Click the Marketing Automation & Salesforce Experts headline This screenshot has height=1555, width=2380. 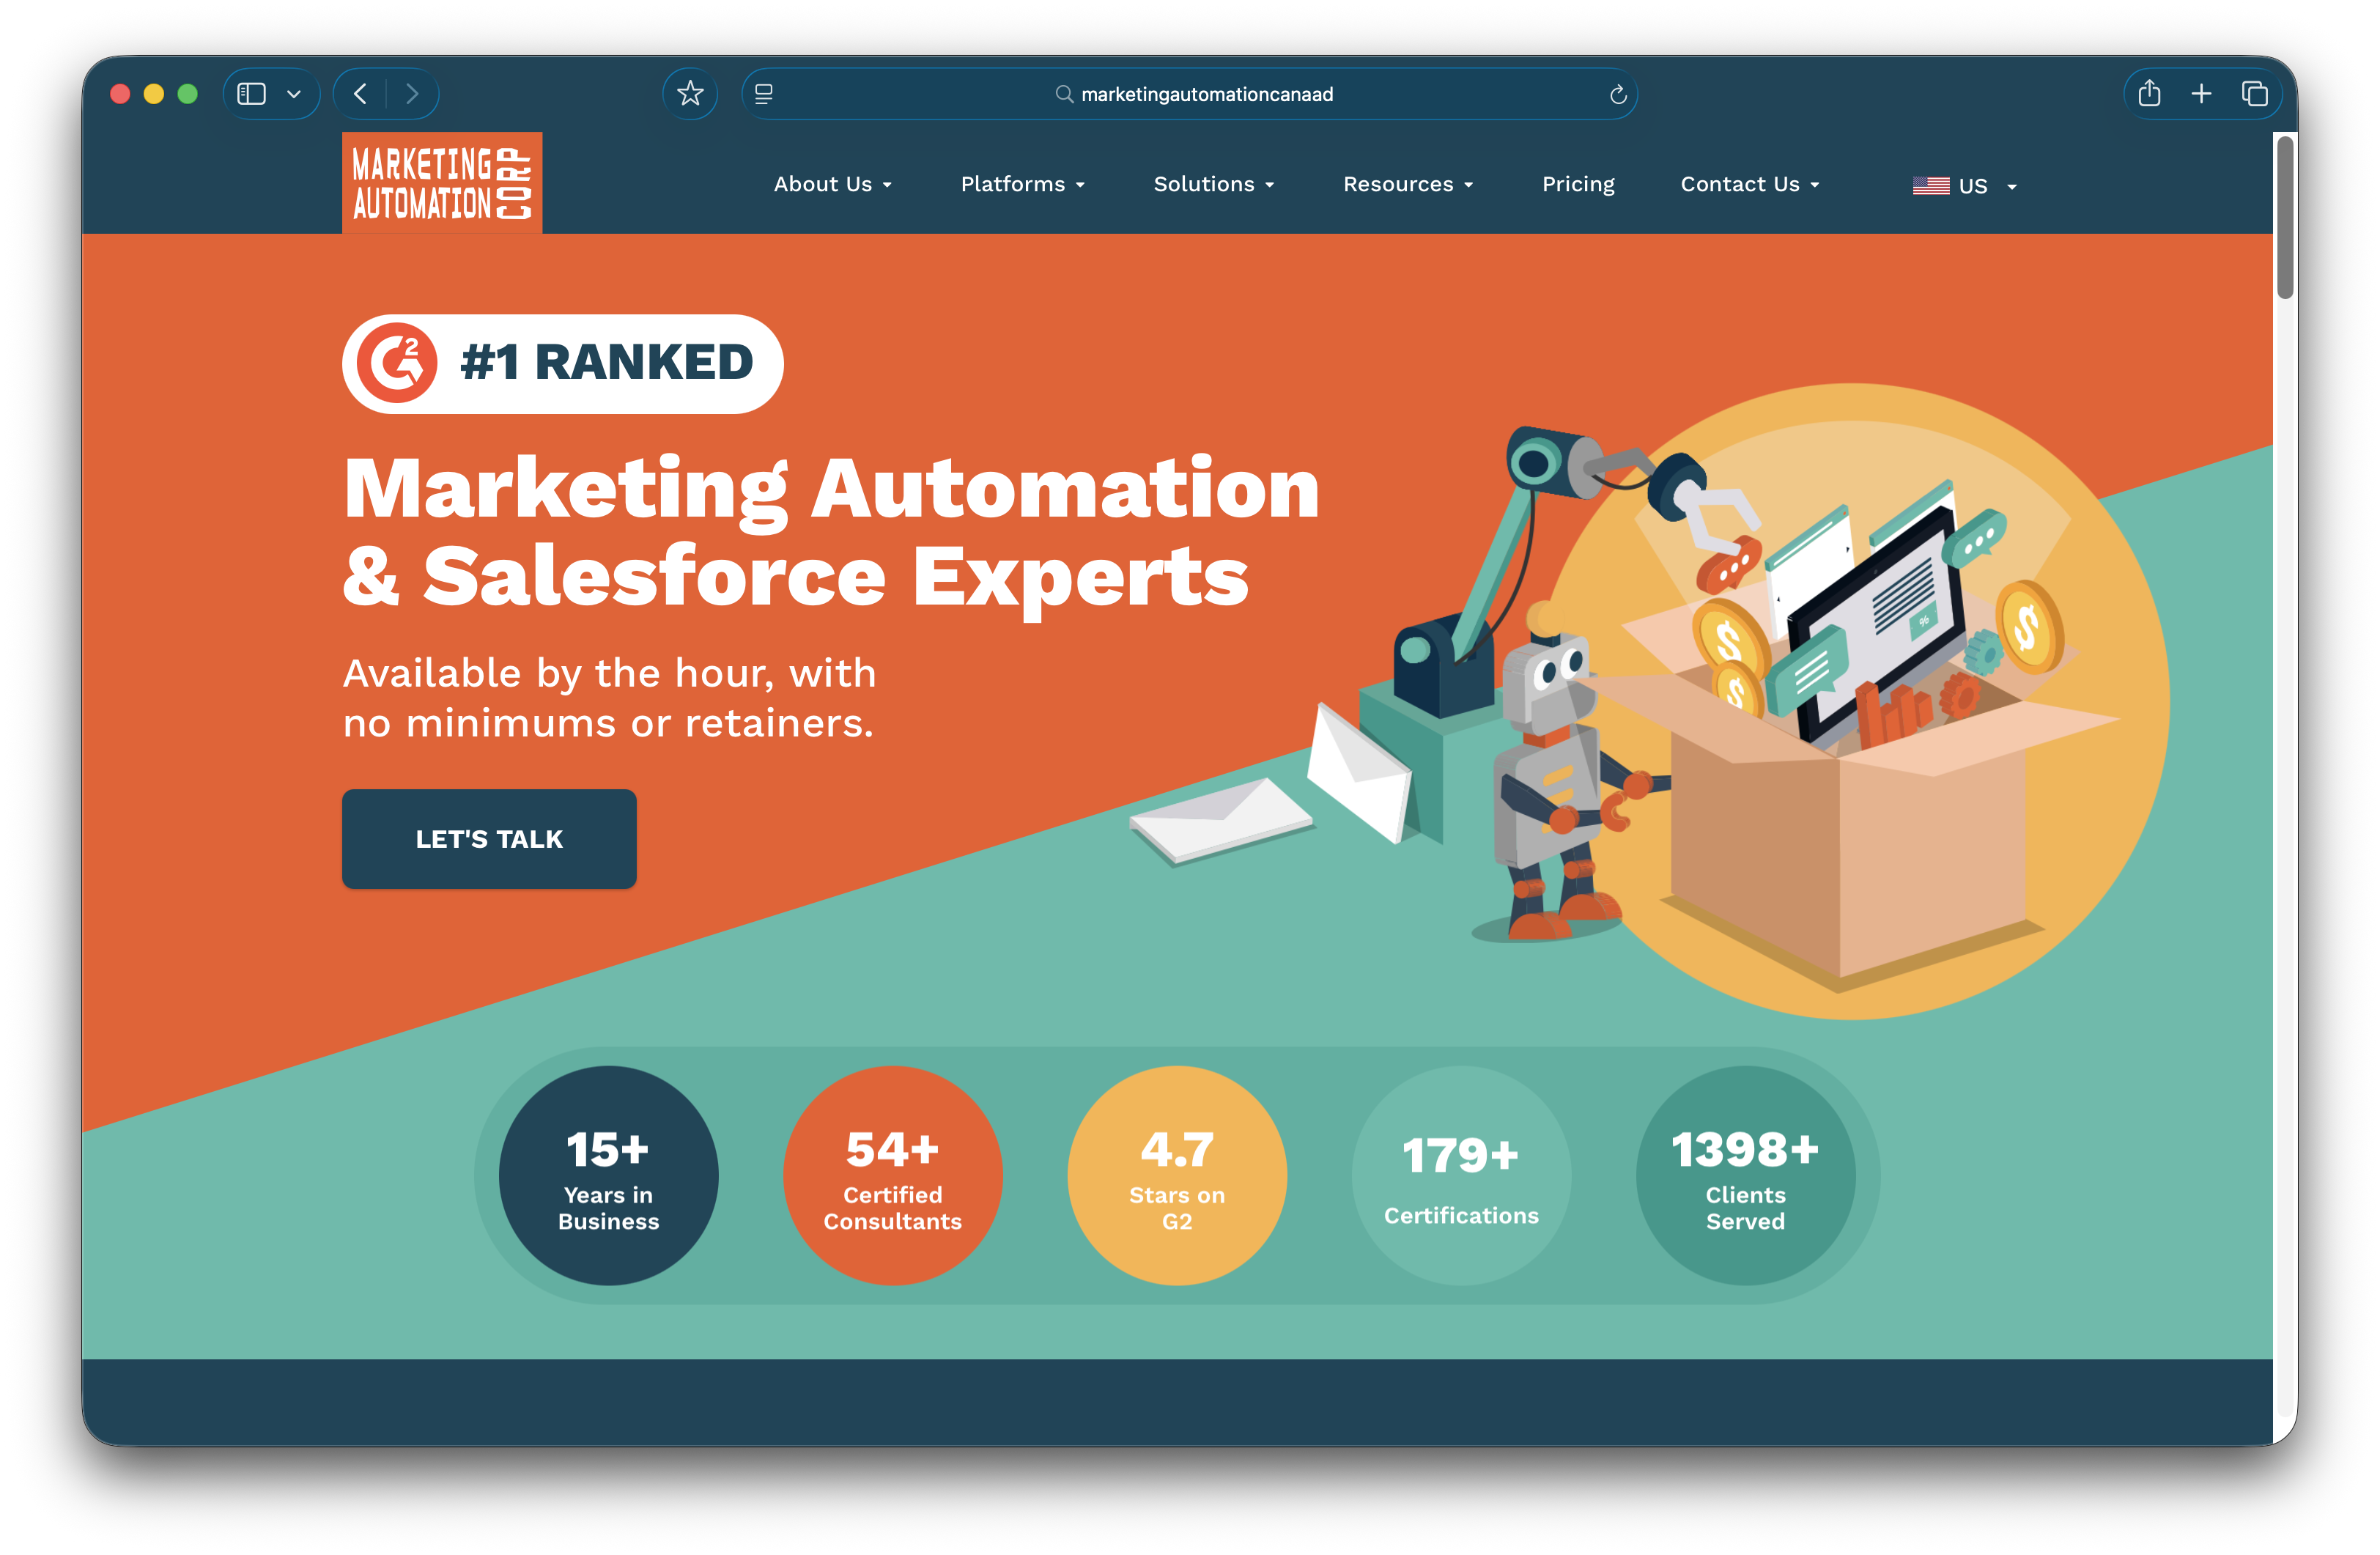(x=830, y=531)
